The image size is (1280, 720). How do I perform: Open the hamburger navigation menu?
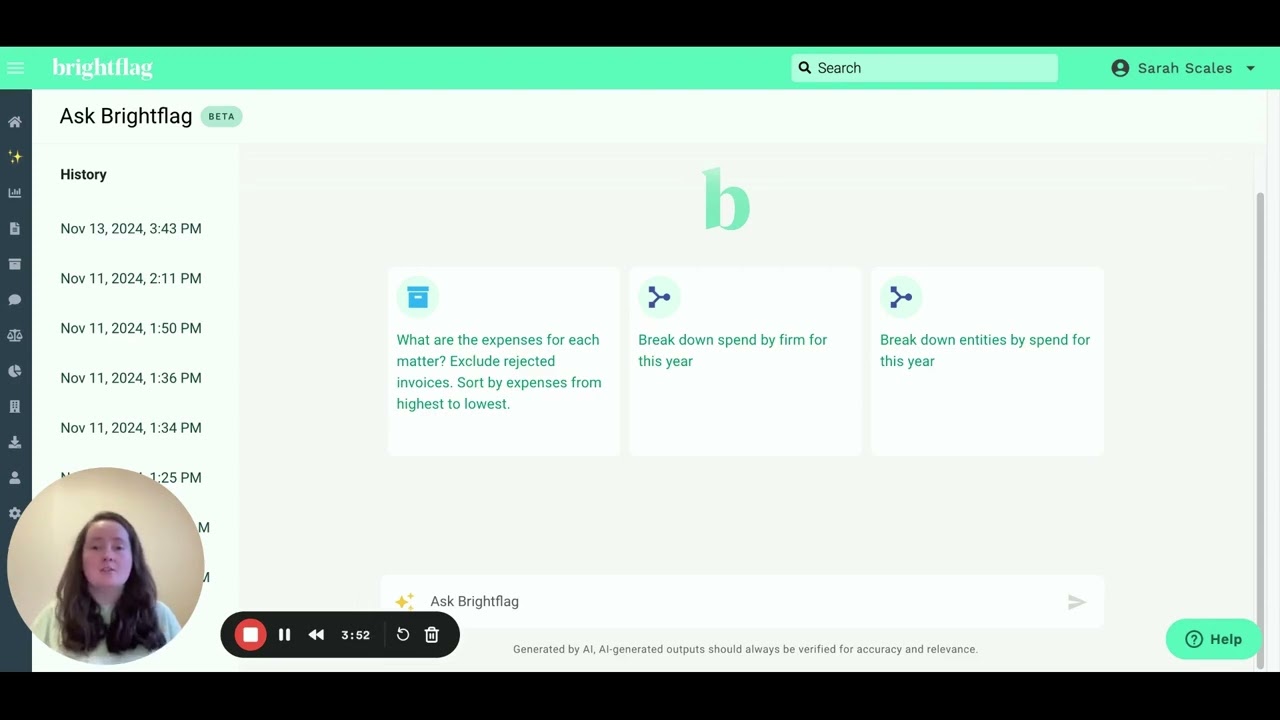pyautogui.click(x=15, y=68)
